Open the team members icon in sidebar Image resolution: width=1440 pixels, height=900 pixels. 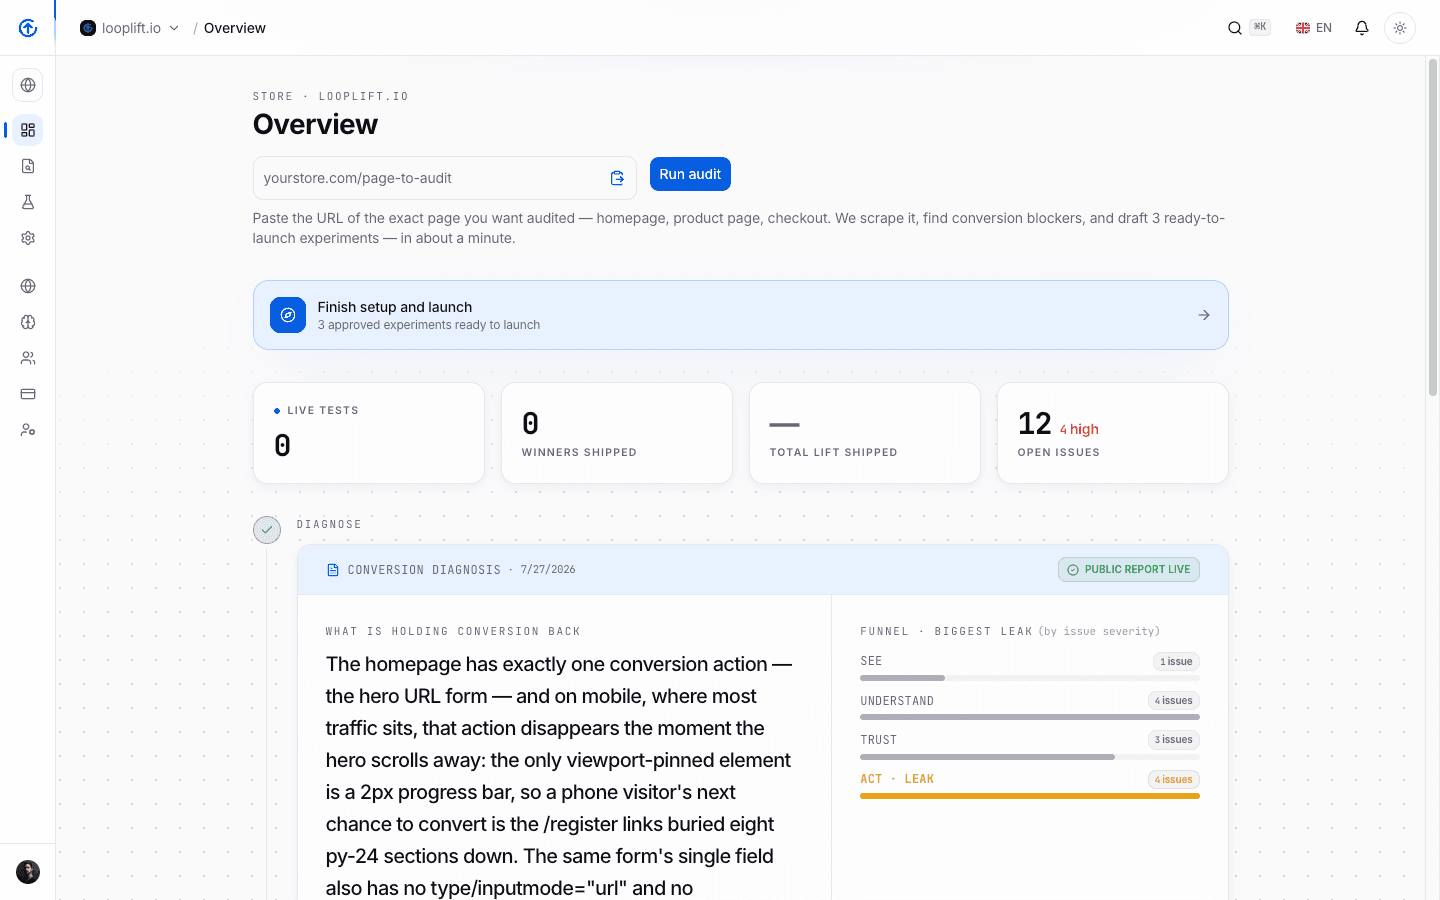(28, 358)
